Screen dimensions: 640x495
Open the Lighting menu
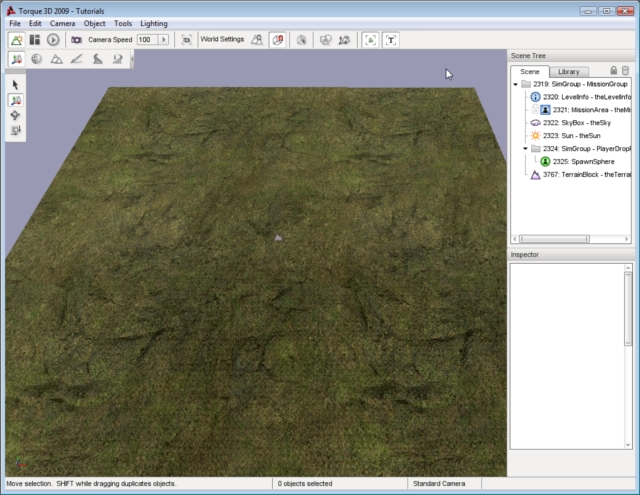pyautogui.click(x=154, y=23)
